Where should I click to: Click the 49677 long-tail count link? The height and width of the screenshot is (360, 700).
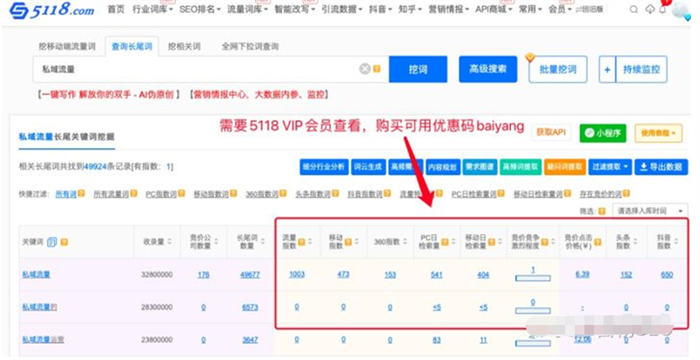point(250,274)
